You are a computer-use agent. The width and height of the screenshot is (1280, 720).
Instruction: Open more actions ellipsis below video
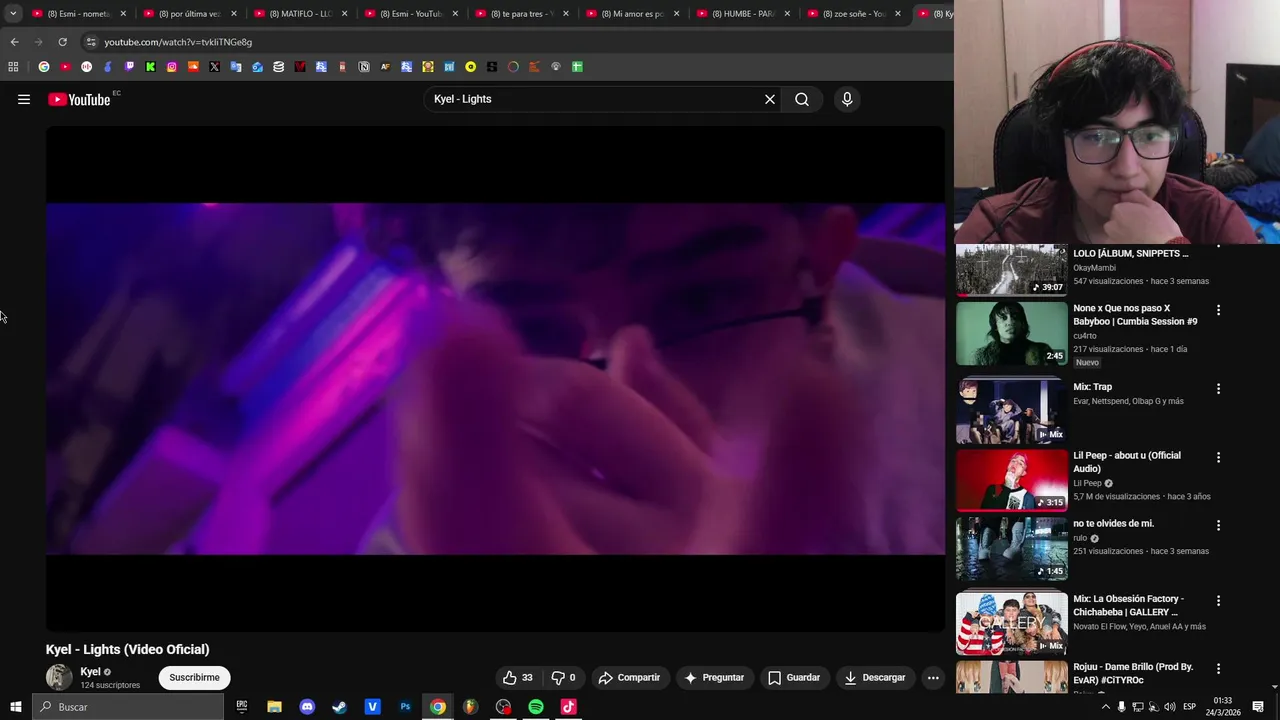pyautogui.click(x=933, y=677)
